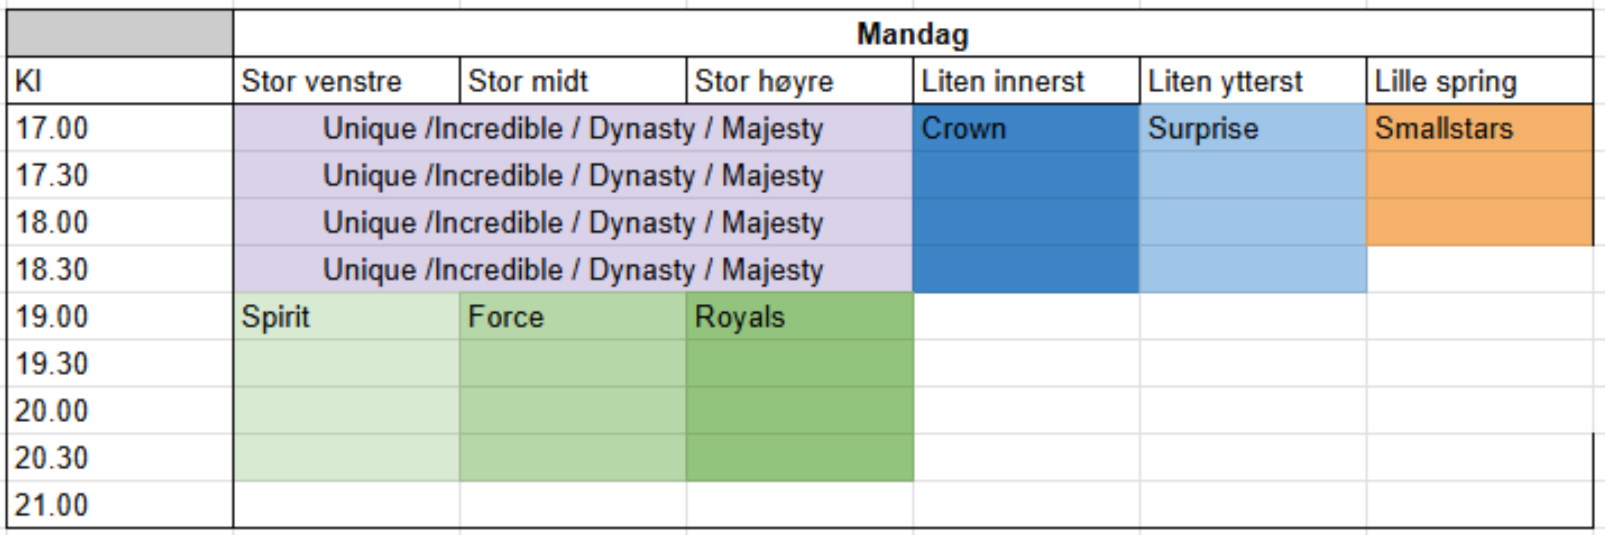Select the 20.30 time cell
This screenshot has height=535, width=1605.
point(120,458)
